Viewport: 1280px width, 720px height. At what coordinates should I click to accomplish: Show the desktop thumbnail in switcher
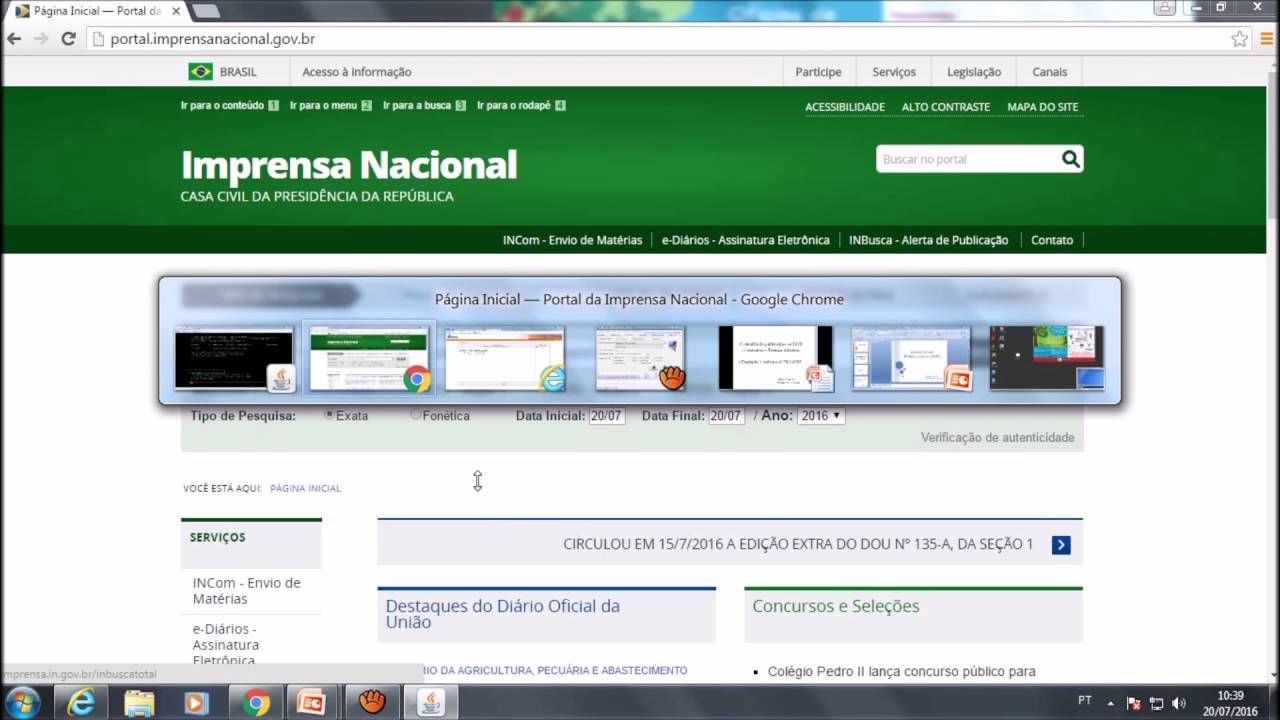coord(1047,358)
